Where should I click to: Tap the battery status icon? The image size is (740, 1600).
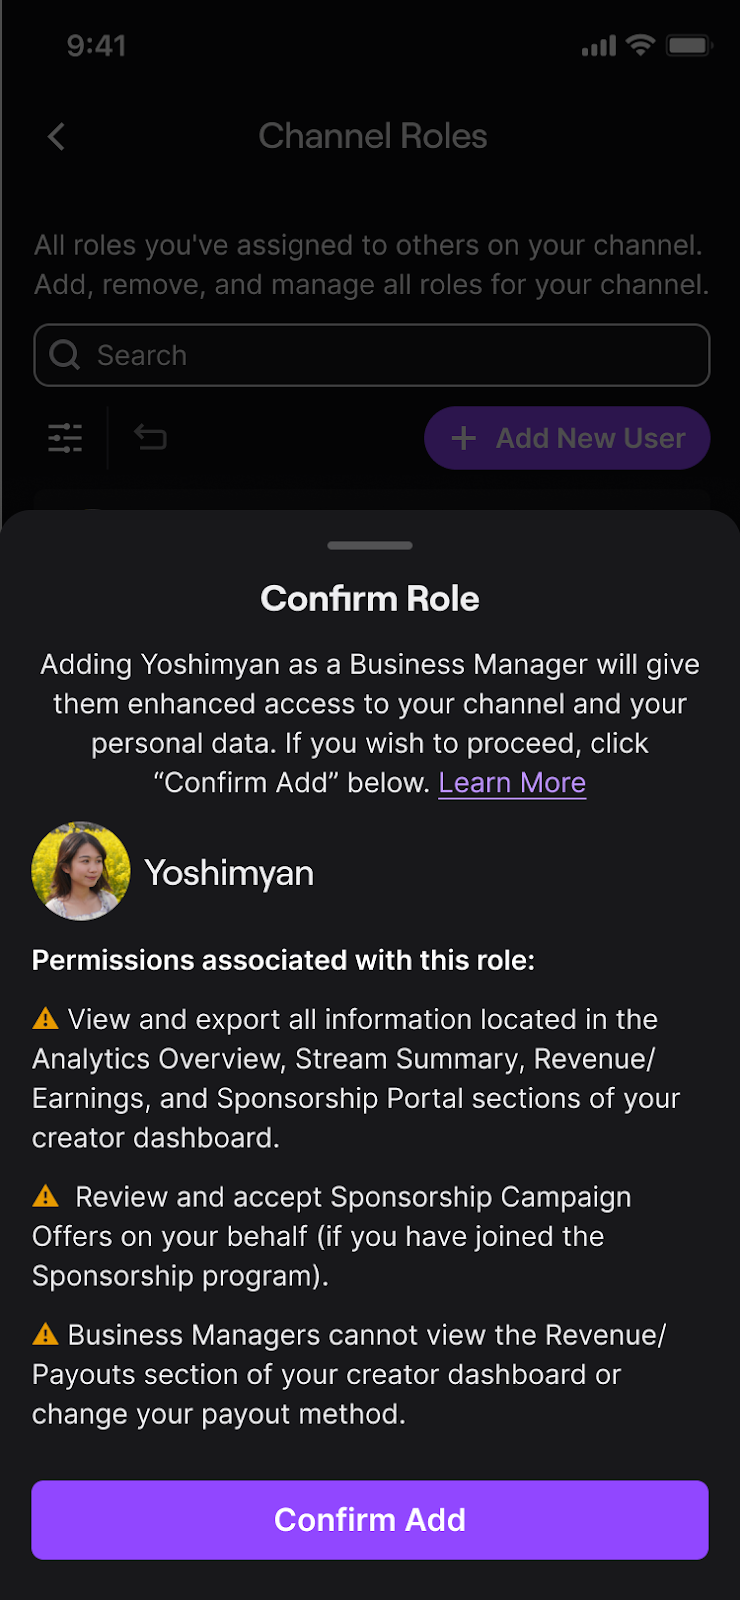pos(688,45)
